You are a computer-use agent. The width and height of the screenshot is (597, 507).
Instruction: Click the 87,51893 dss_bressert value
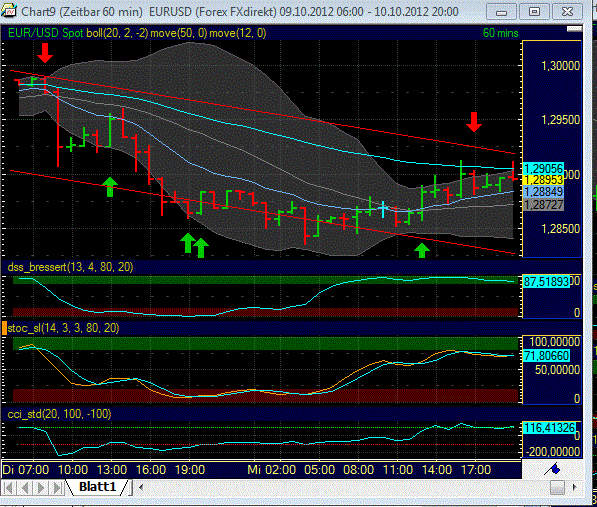click(546, 282)
